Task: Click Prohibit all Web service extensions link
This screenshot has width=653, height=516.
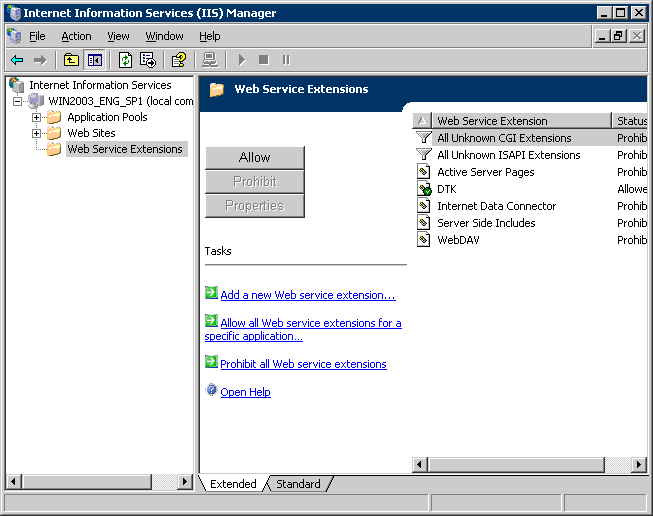Action: tap(303, 364)
